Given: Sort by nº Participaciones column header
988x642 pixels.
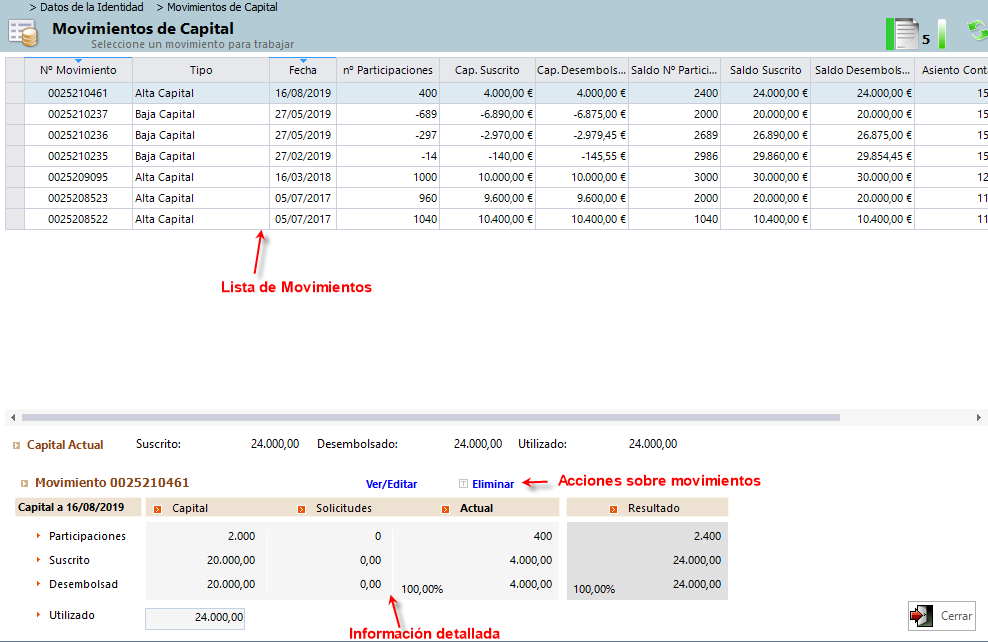Looking at the screenshot, I should tap(388, 70).
